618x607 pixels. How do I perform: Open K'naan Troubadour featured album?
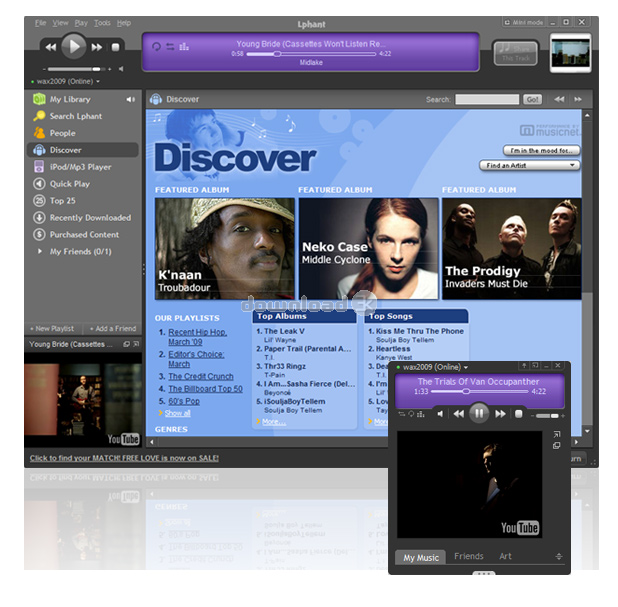pos(225,249)
